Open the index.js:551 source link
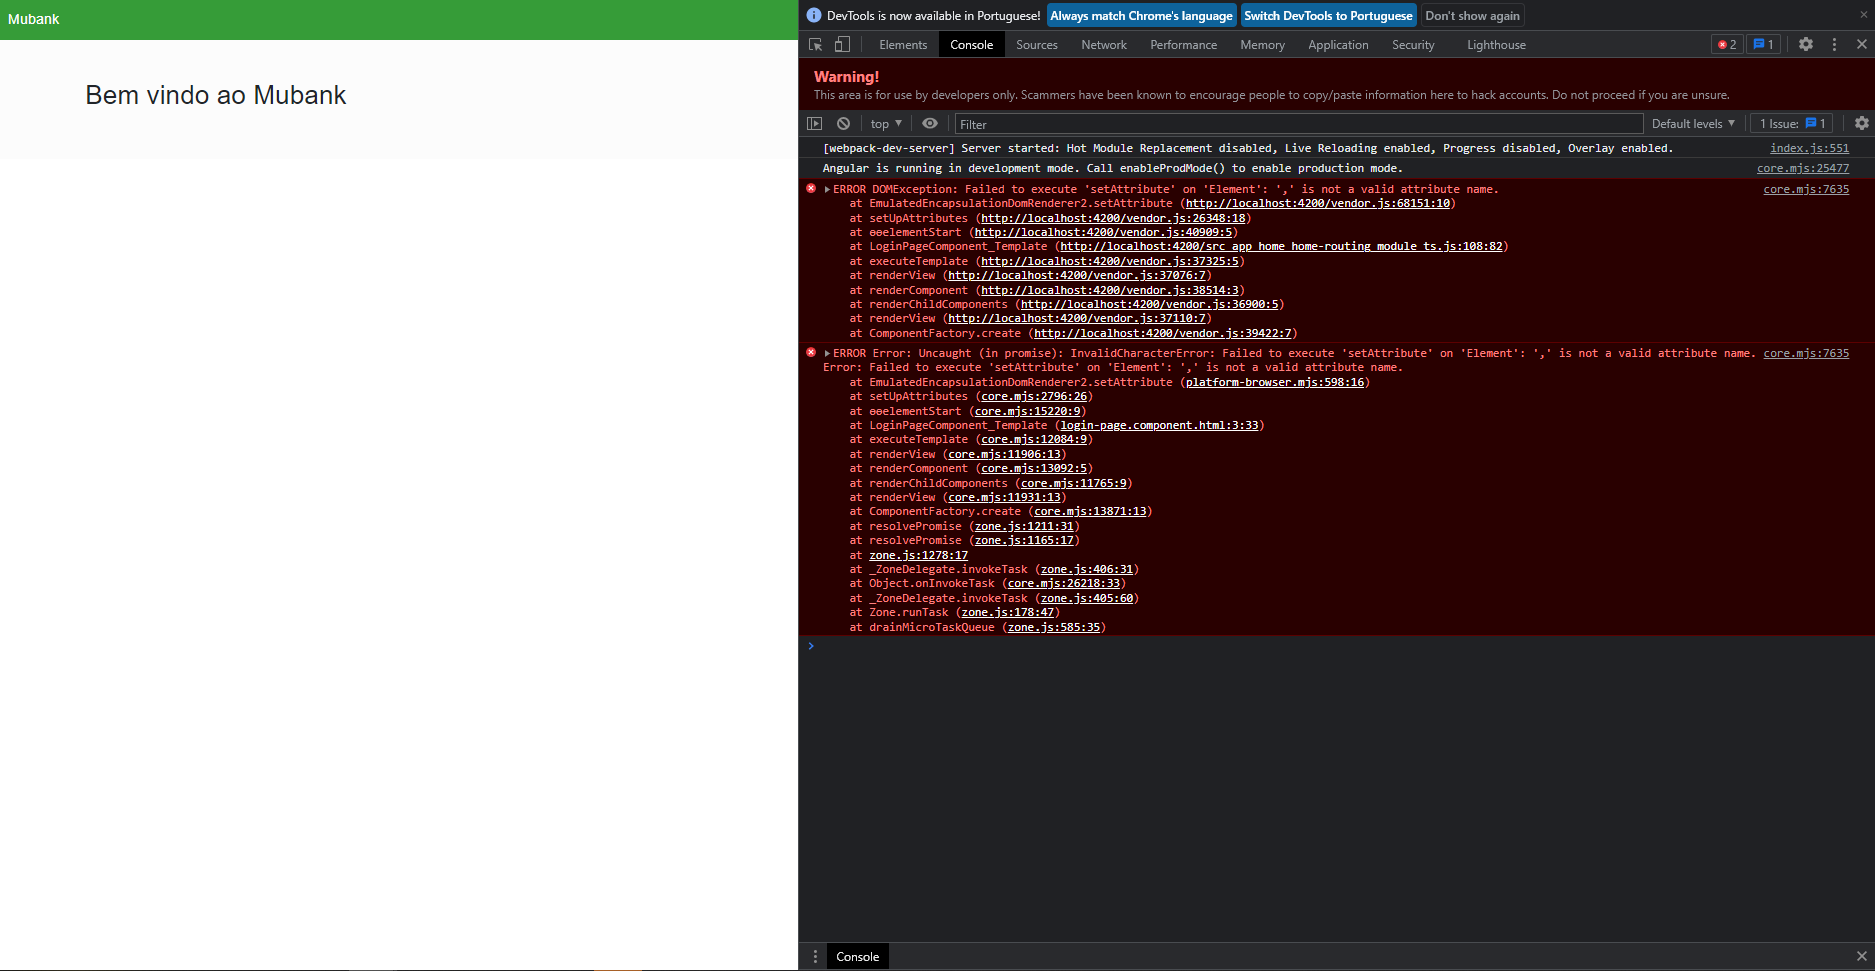The height and width of the screenshot is (971, 1875). pyautogui.click(x=1809, y=148)
